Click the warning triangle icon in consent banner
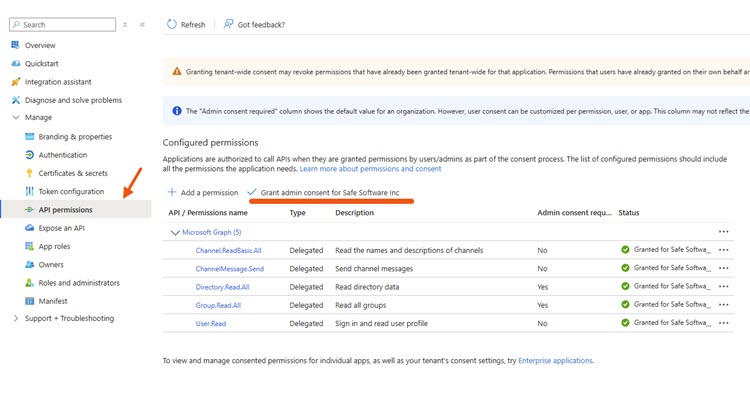This screenshot has height=398, width=750. 177,71
